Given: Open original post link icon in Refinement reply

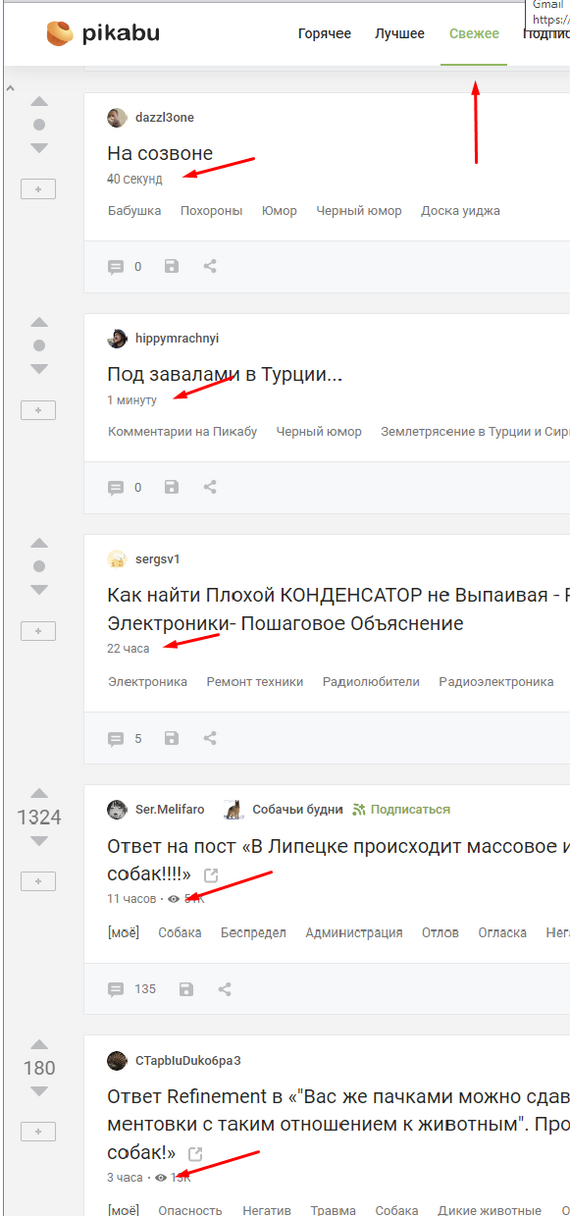Looking at the screenshot, I should point(195,1153).
